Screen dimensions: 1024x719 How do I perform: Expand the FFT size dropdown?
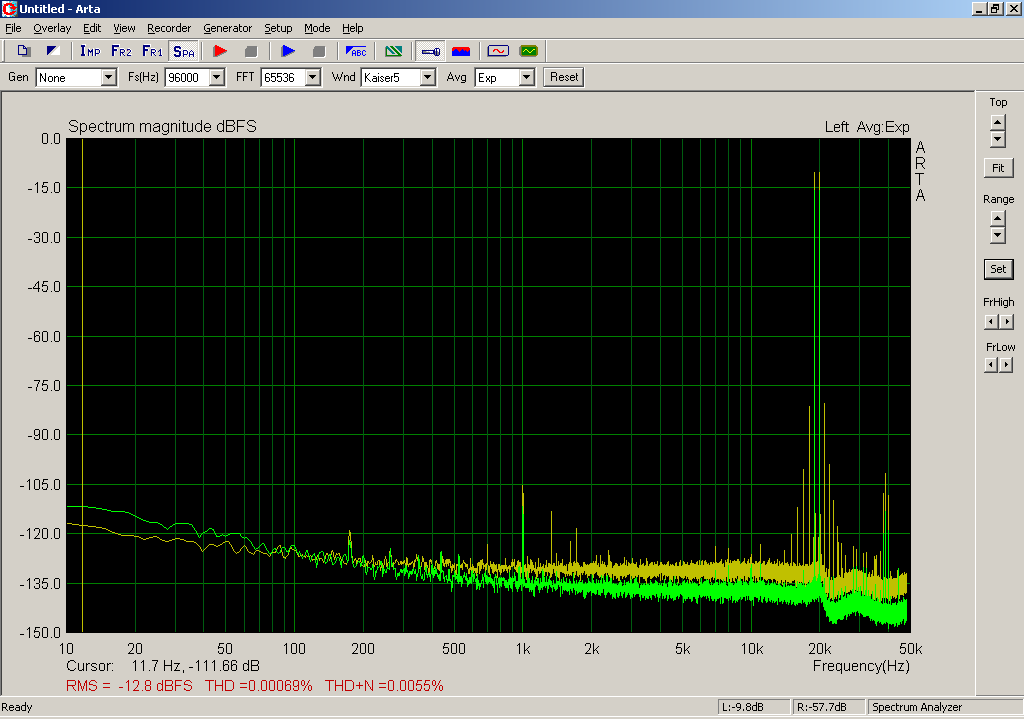(x=313, y=78)
